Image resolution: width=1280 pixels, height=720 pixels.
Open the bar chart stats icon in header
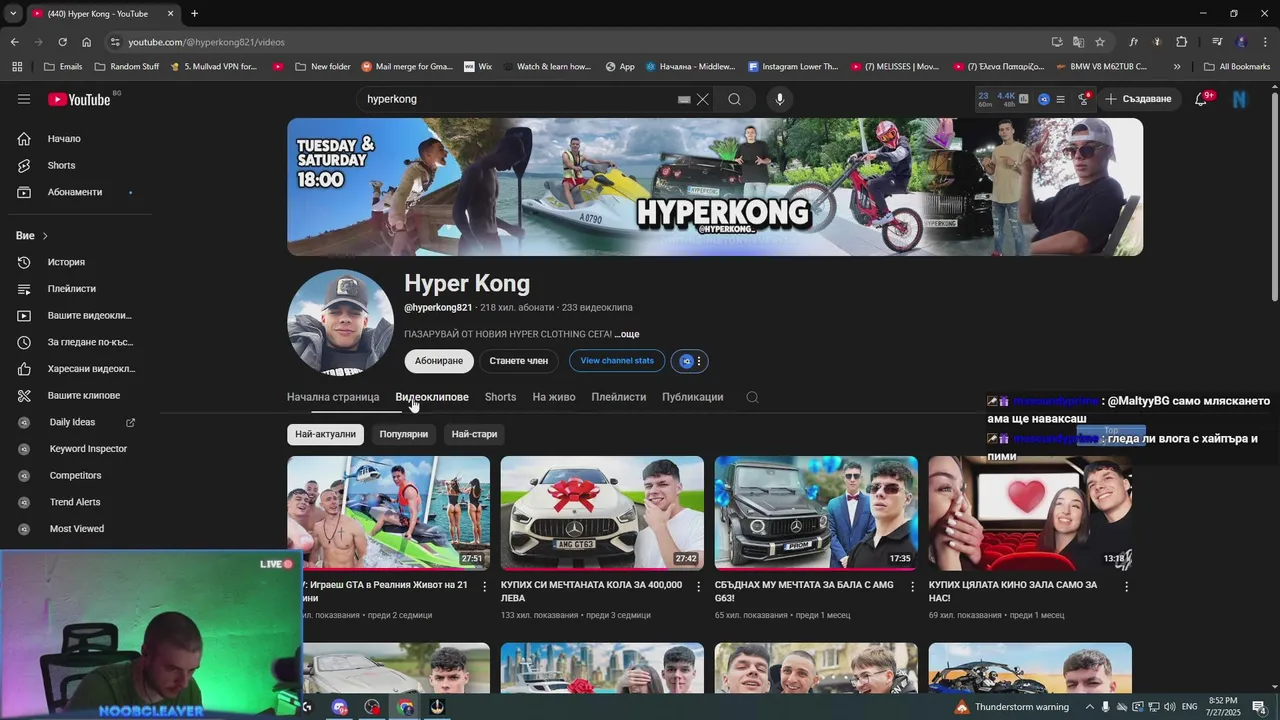pyautogui.click(x=1023, y=99)
